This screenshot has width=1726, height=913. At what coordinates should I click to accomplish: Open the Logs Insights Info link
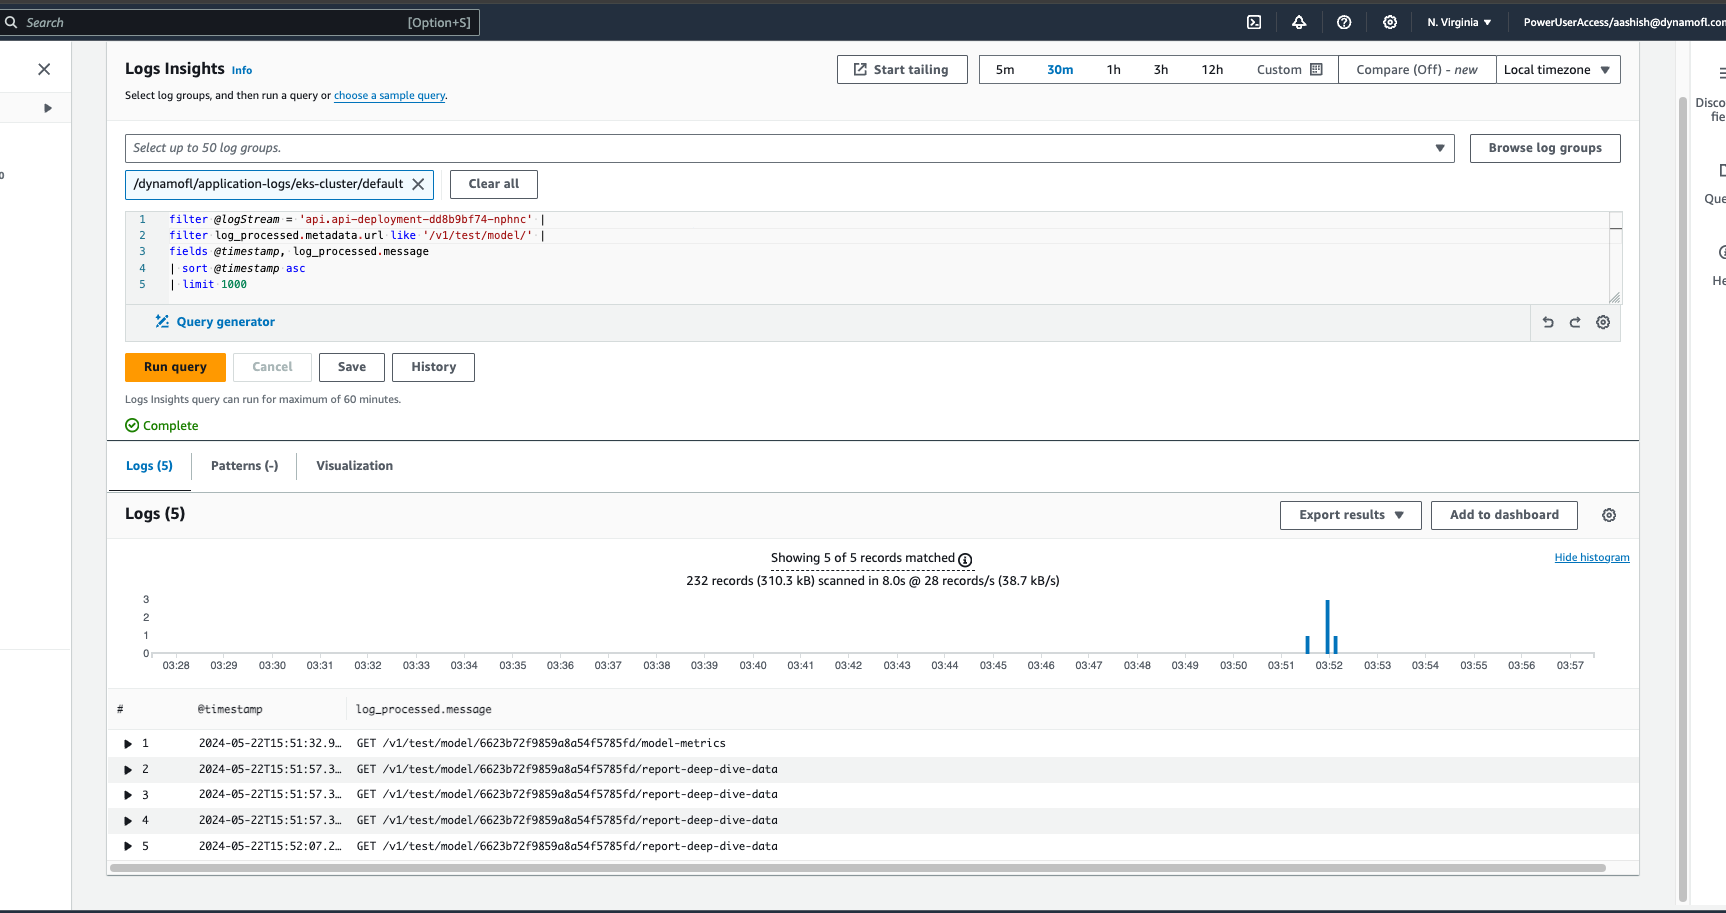click(242, 71)
